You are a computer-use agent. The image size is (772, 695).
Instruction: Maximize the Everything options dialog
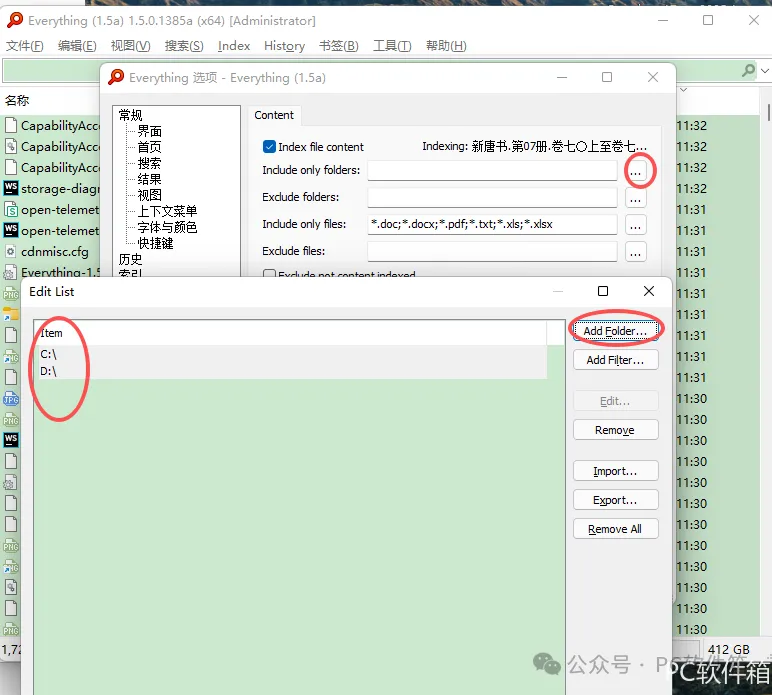(x=607, y=77)
